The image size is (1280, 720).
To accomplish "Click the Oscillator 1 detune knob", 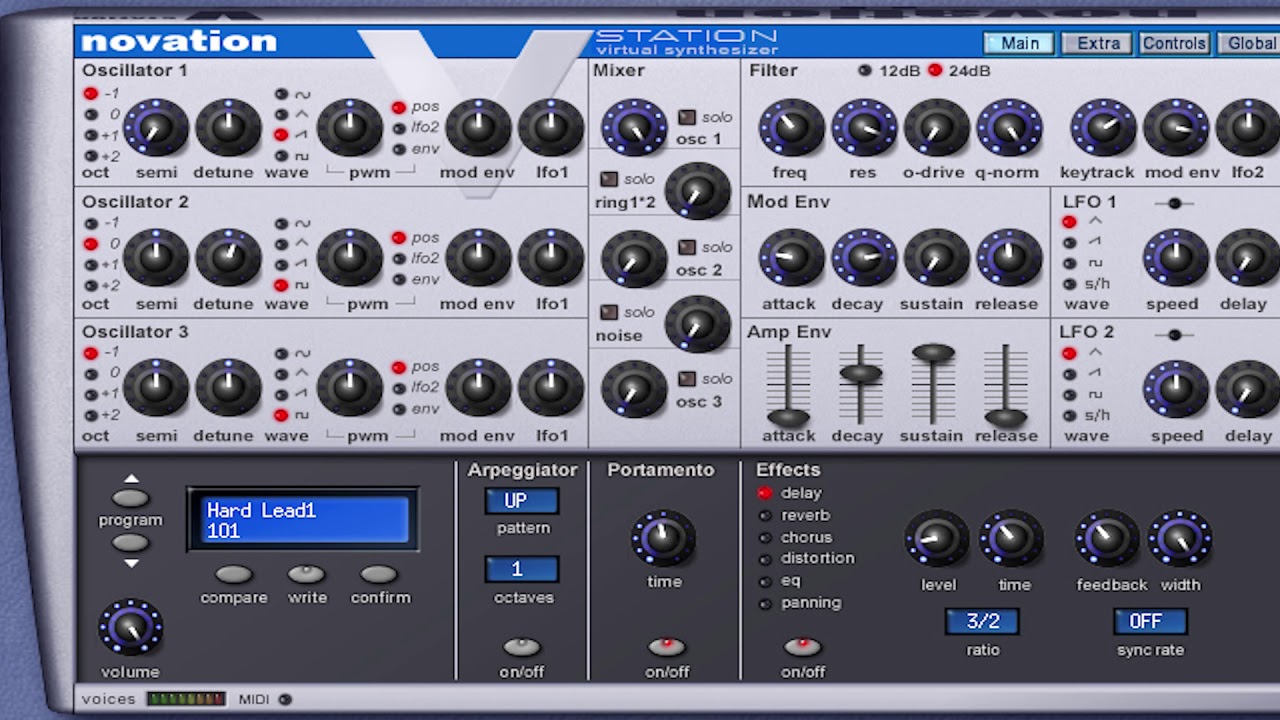I will click(228, 127).
